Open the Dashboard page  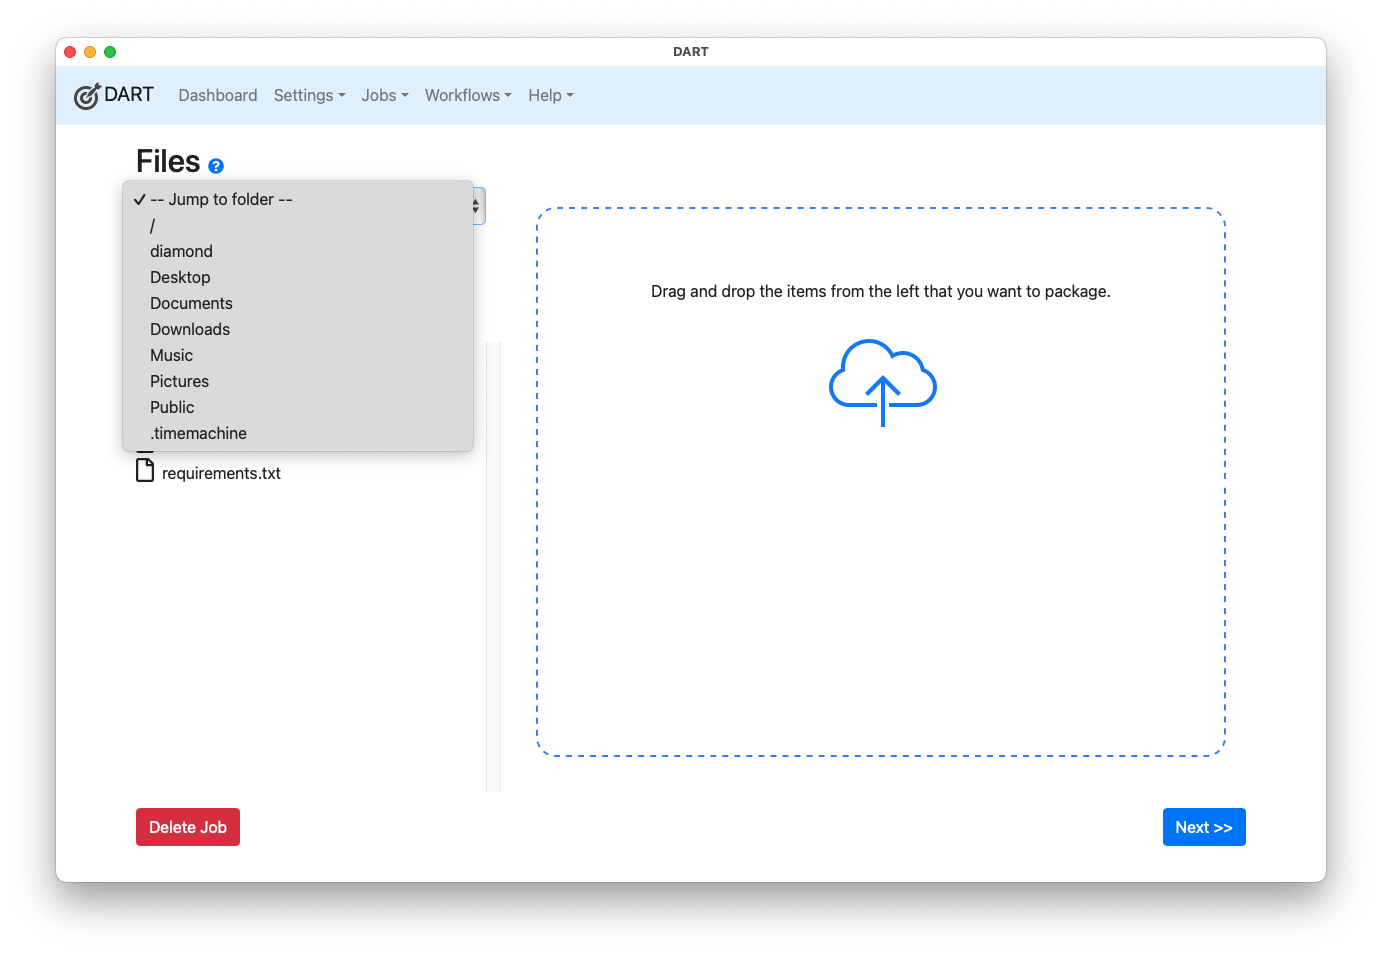click(x=217, y=95)
